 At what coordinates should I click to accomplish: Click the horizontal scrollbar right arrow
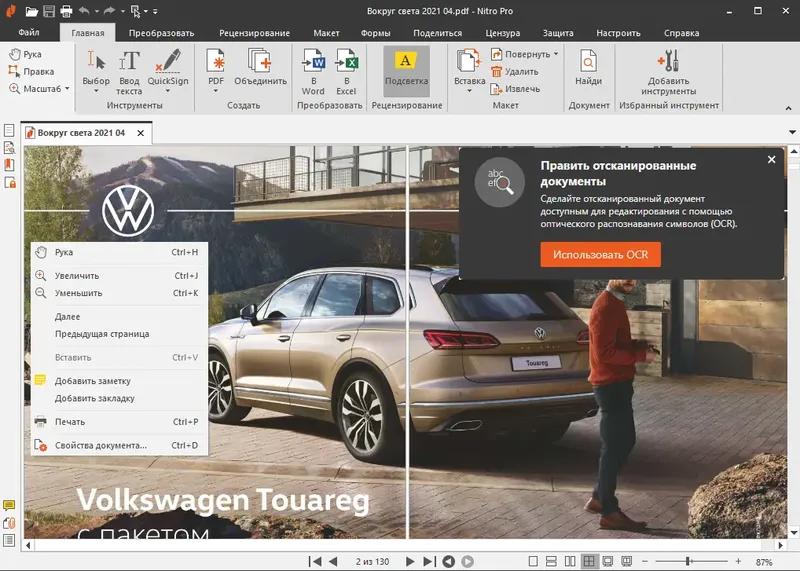(780, 545)
